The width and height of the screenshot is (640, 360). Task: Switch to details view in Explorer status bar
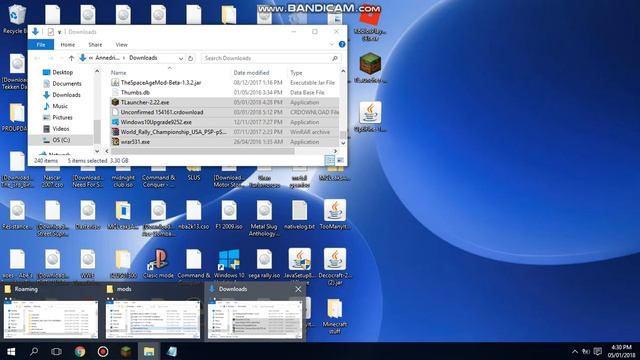coord(329,160)
